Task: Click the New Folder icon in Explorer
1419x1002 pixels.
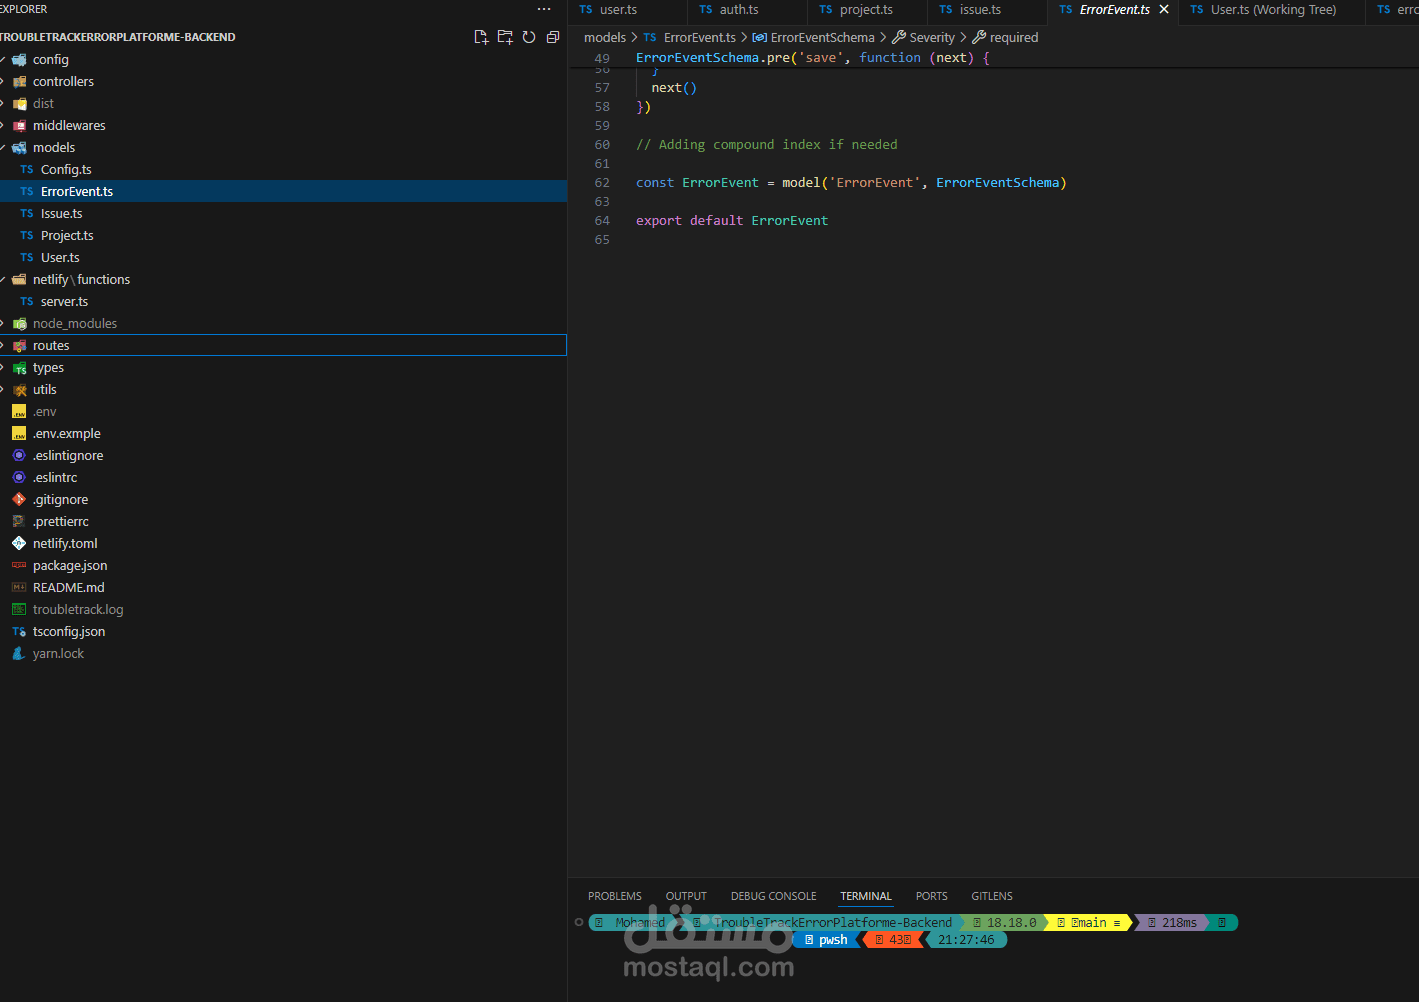Action: pos(505,37)
